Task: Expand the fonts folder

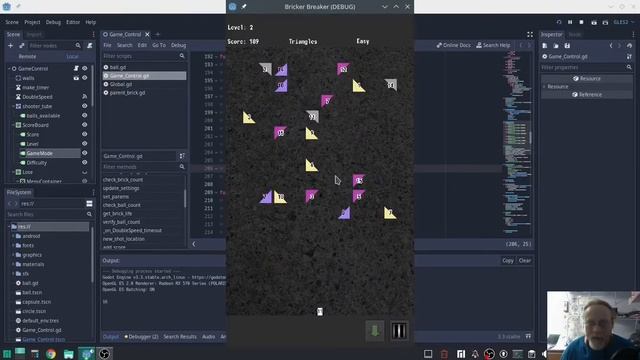Action: point(13,245)
